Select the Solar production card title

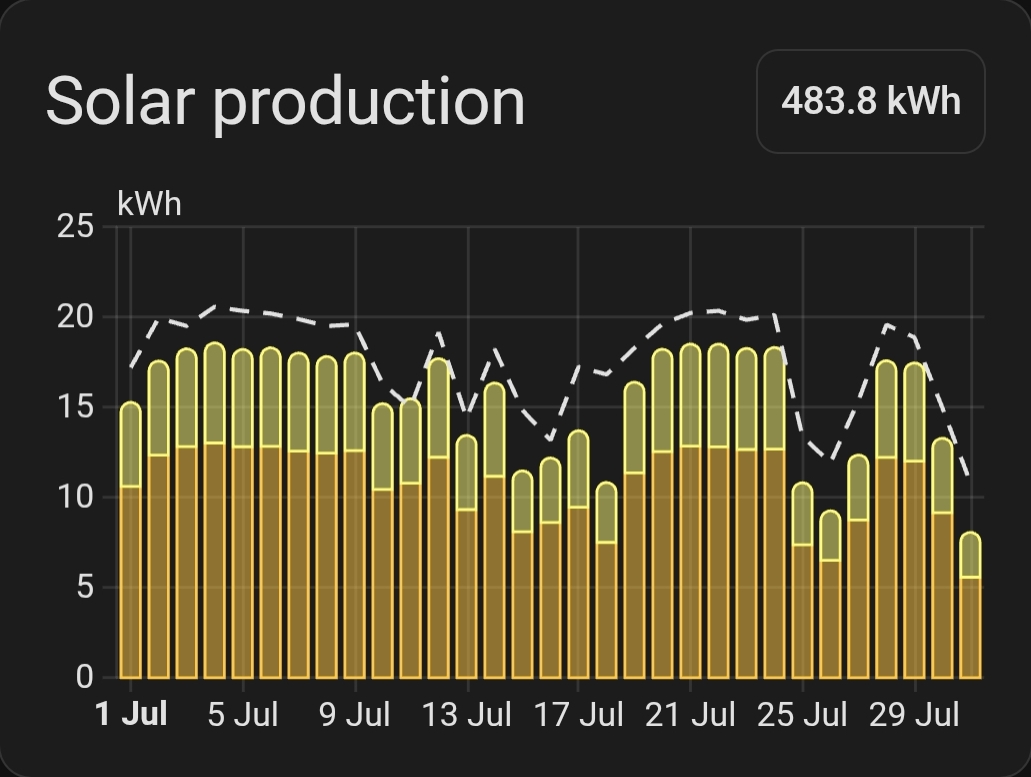pos(285,101)
